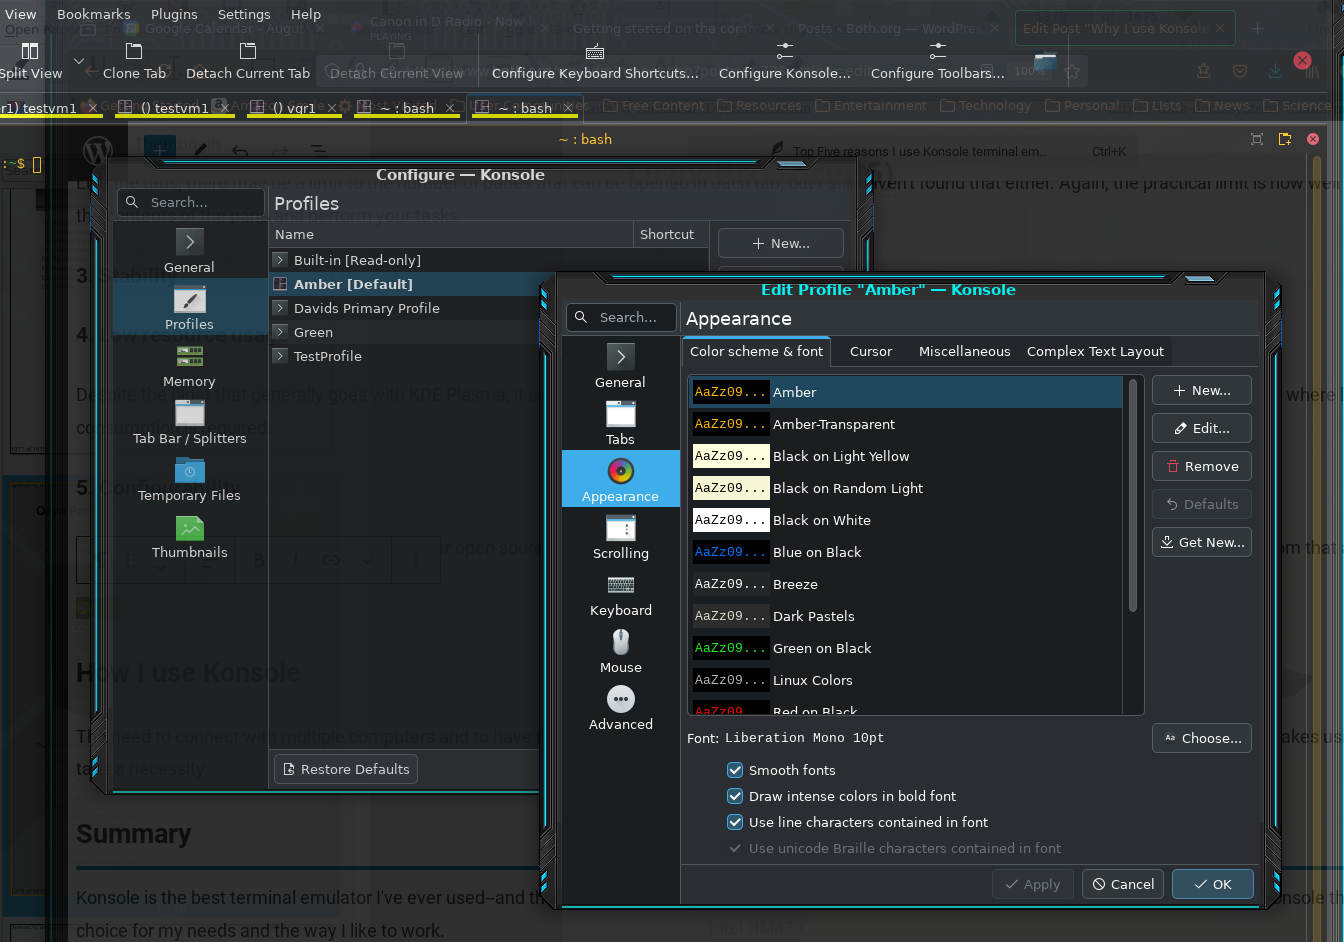The width and height of the screenshot is (1344, 942).
Task: Select Color scheme & font tab
Action: tap(756, 351)
